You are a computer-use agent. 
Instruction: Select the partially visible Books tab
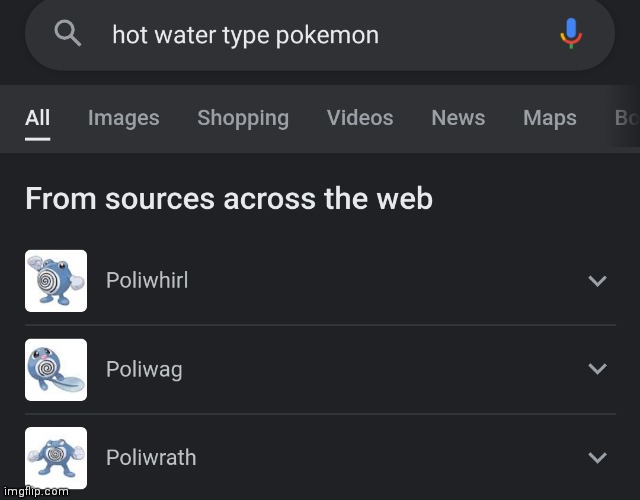coord(626,118)
